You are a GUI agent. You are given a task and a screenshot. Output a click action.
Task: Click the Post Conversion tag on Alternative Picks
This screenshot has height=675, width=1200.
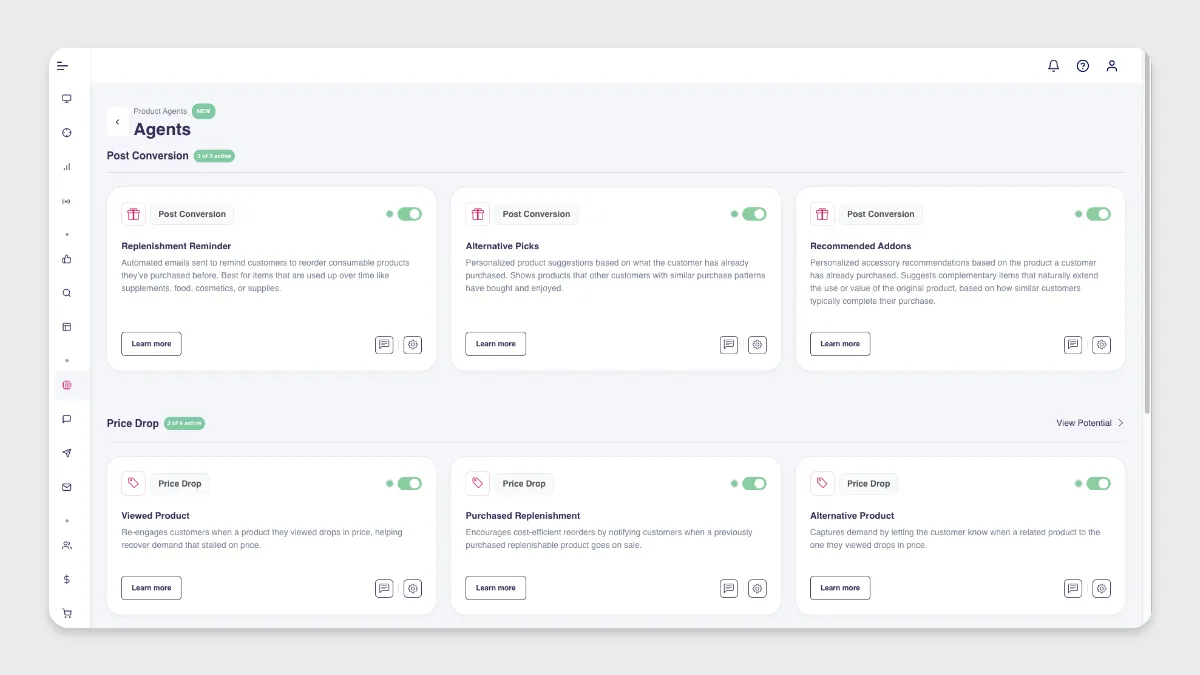(x=536, y=214)
